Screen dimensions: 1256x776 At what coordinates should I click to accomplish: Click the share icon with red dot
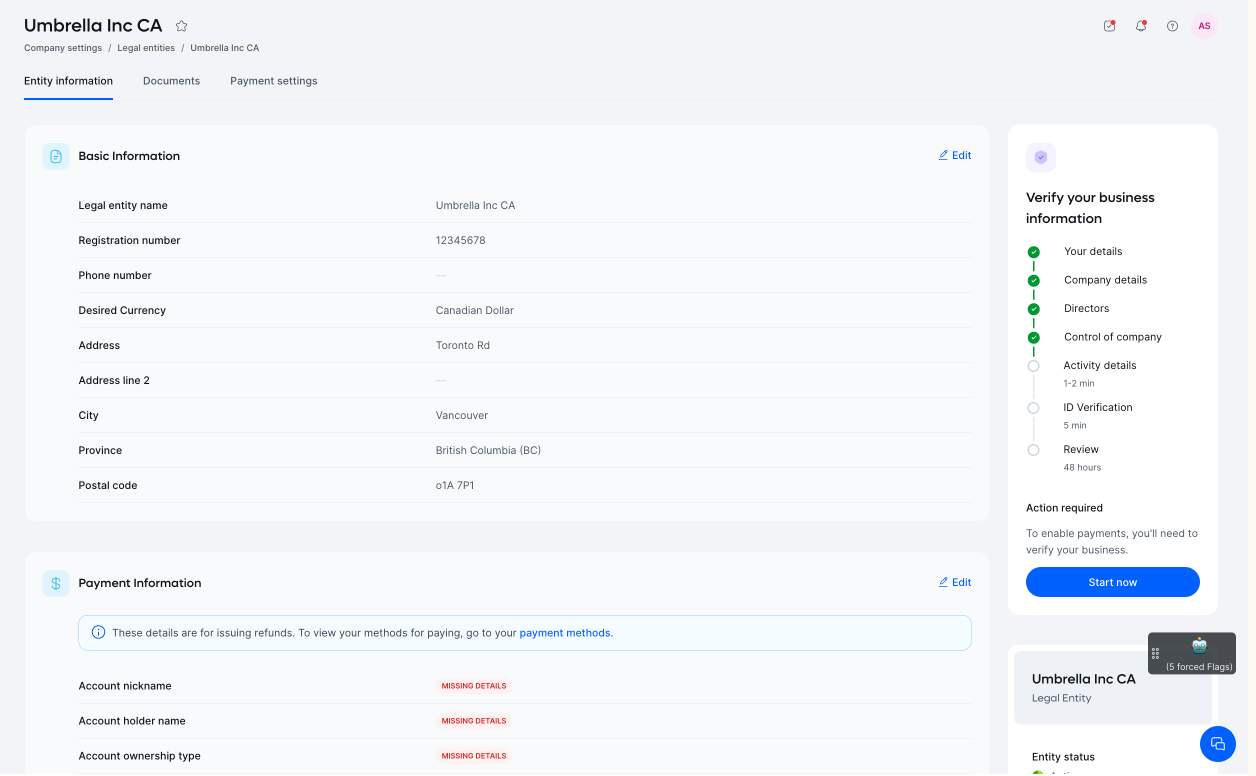pyautogui.click(x=1109, y=26)
